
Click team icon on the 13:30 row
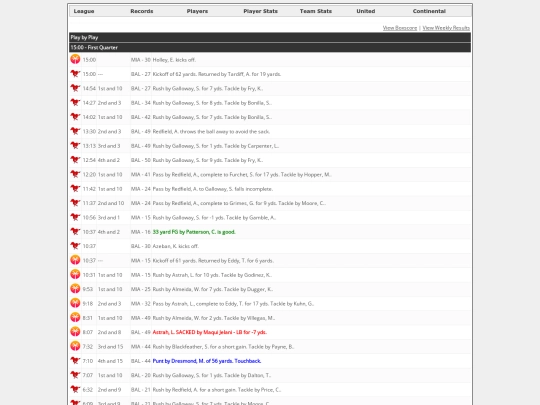point(75,131)
